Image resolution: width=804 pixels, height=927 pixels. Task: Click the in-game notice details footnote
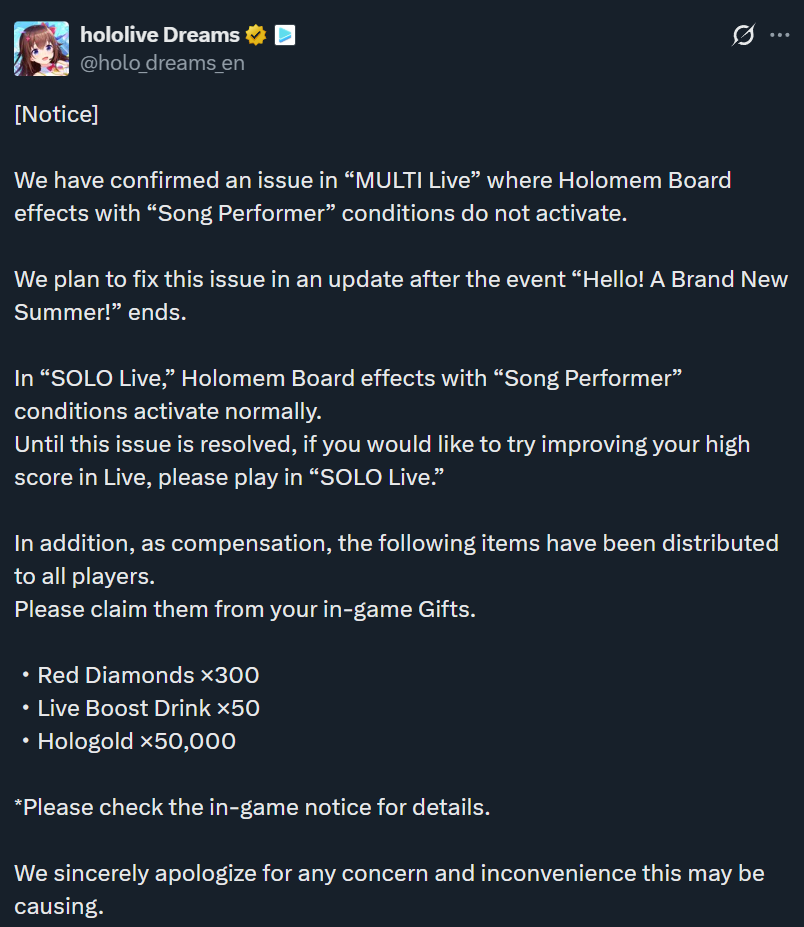pos(252,808)
